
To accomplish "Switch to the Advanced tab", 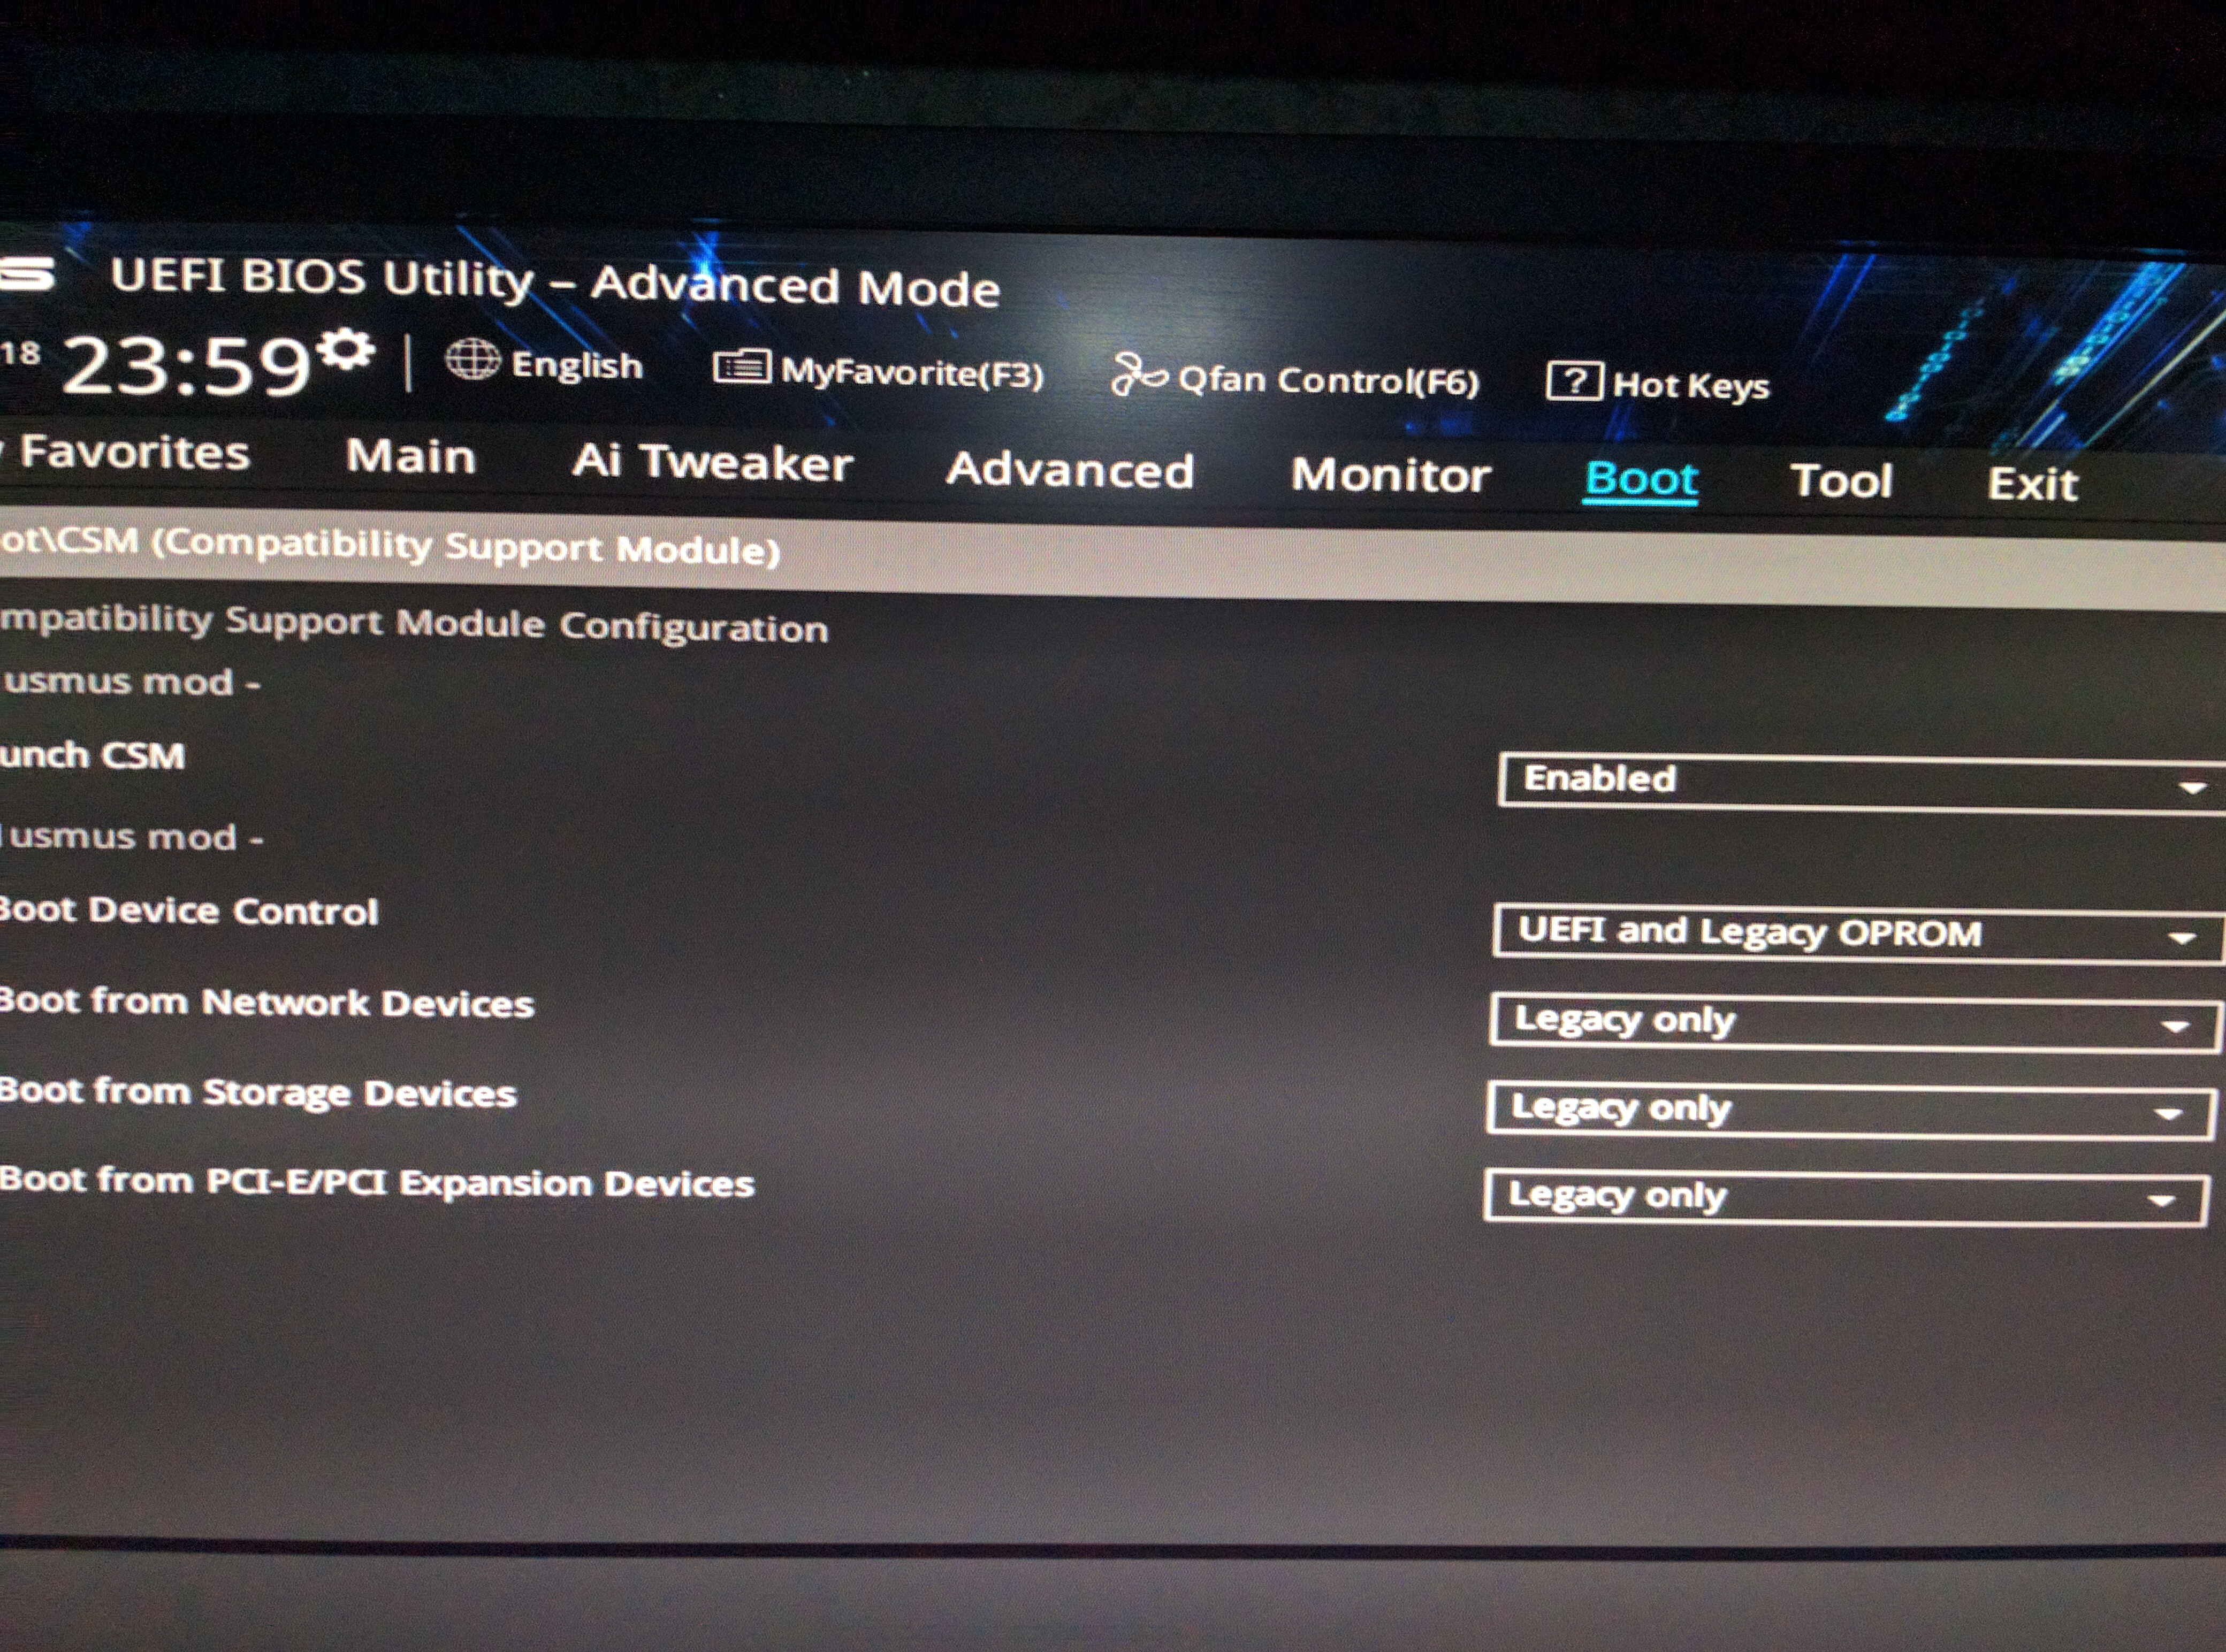I will 1070,470.
